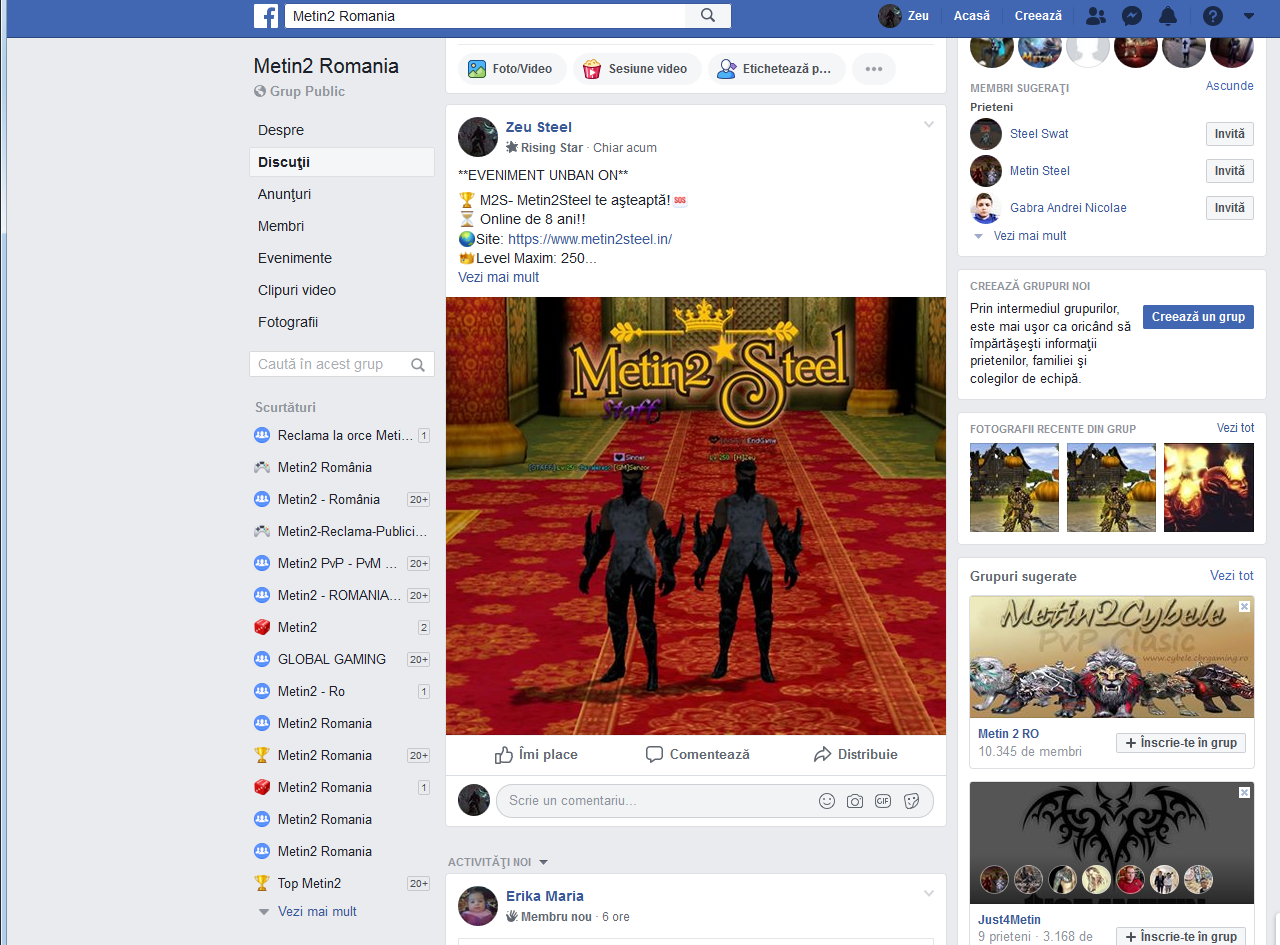Expand suggested members Vezi mai mult

[1030, 236]
